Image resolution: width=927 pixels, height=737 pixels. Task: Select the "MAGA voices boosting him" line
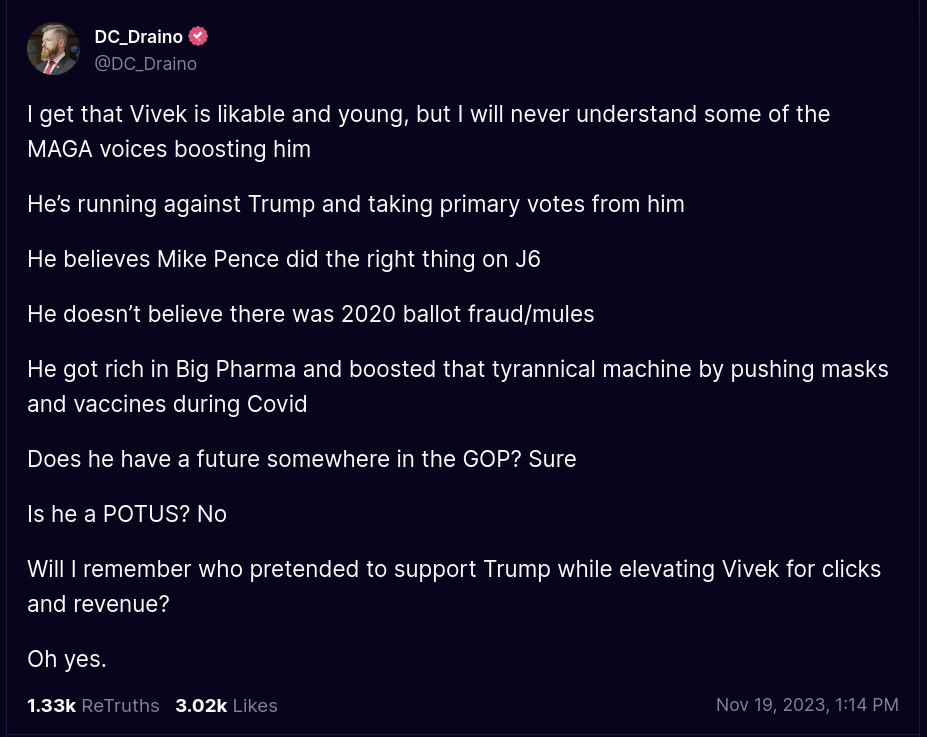point(169,149)
